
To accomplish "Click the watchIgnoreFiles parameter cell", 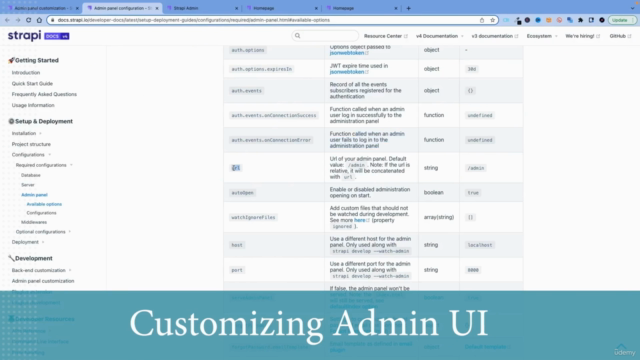I will tap(253, 218).
